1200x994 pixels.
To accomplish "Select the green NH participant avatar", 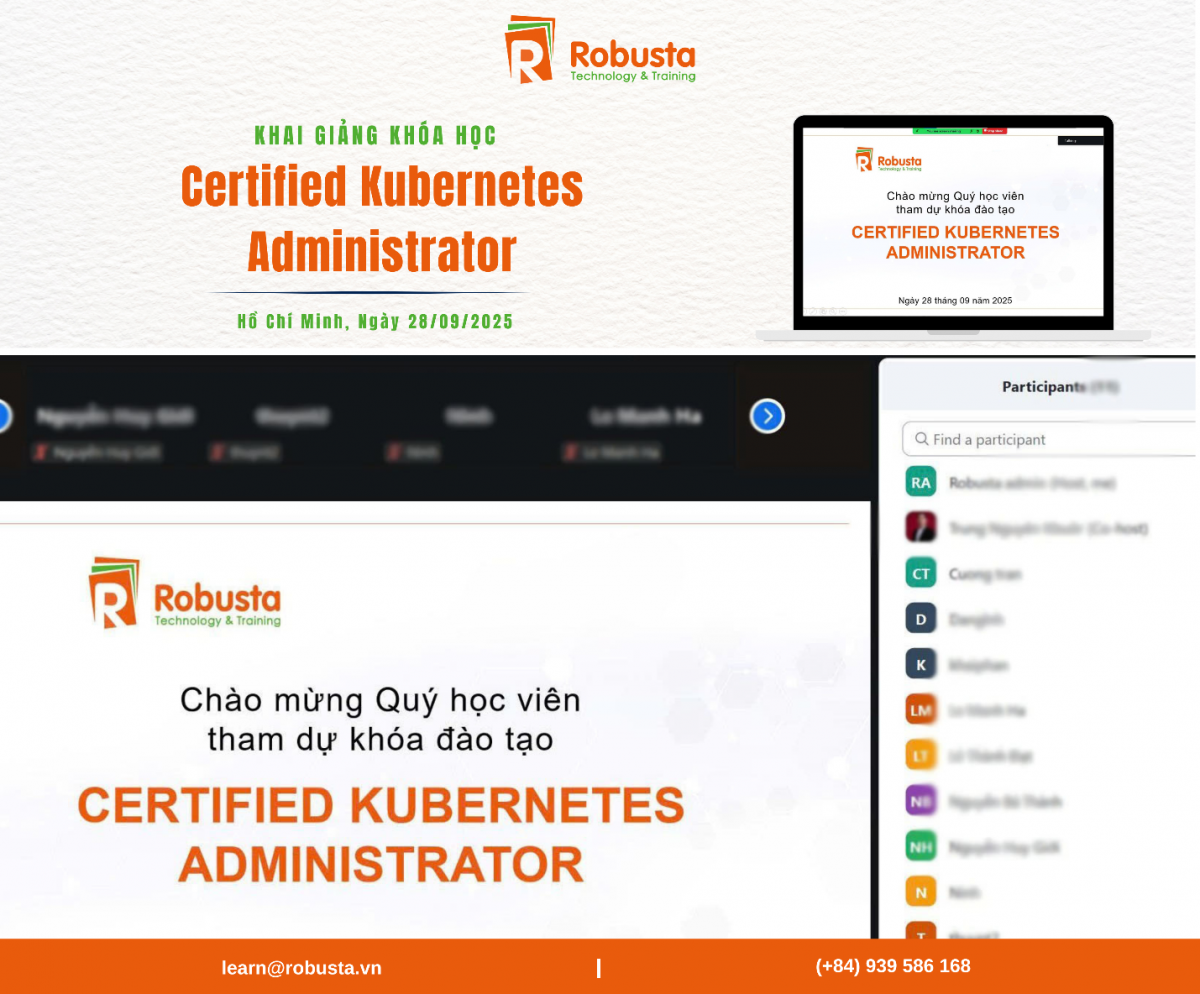I will click(x=920, y=847).
